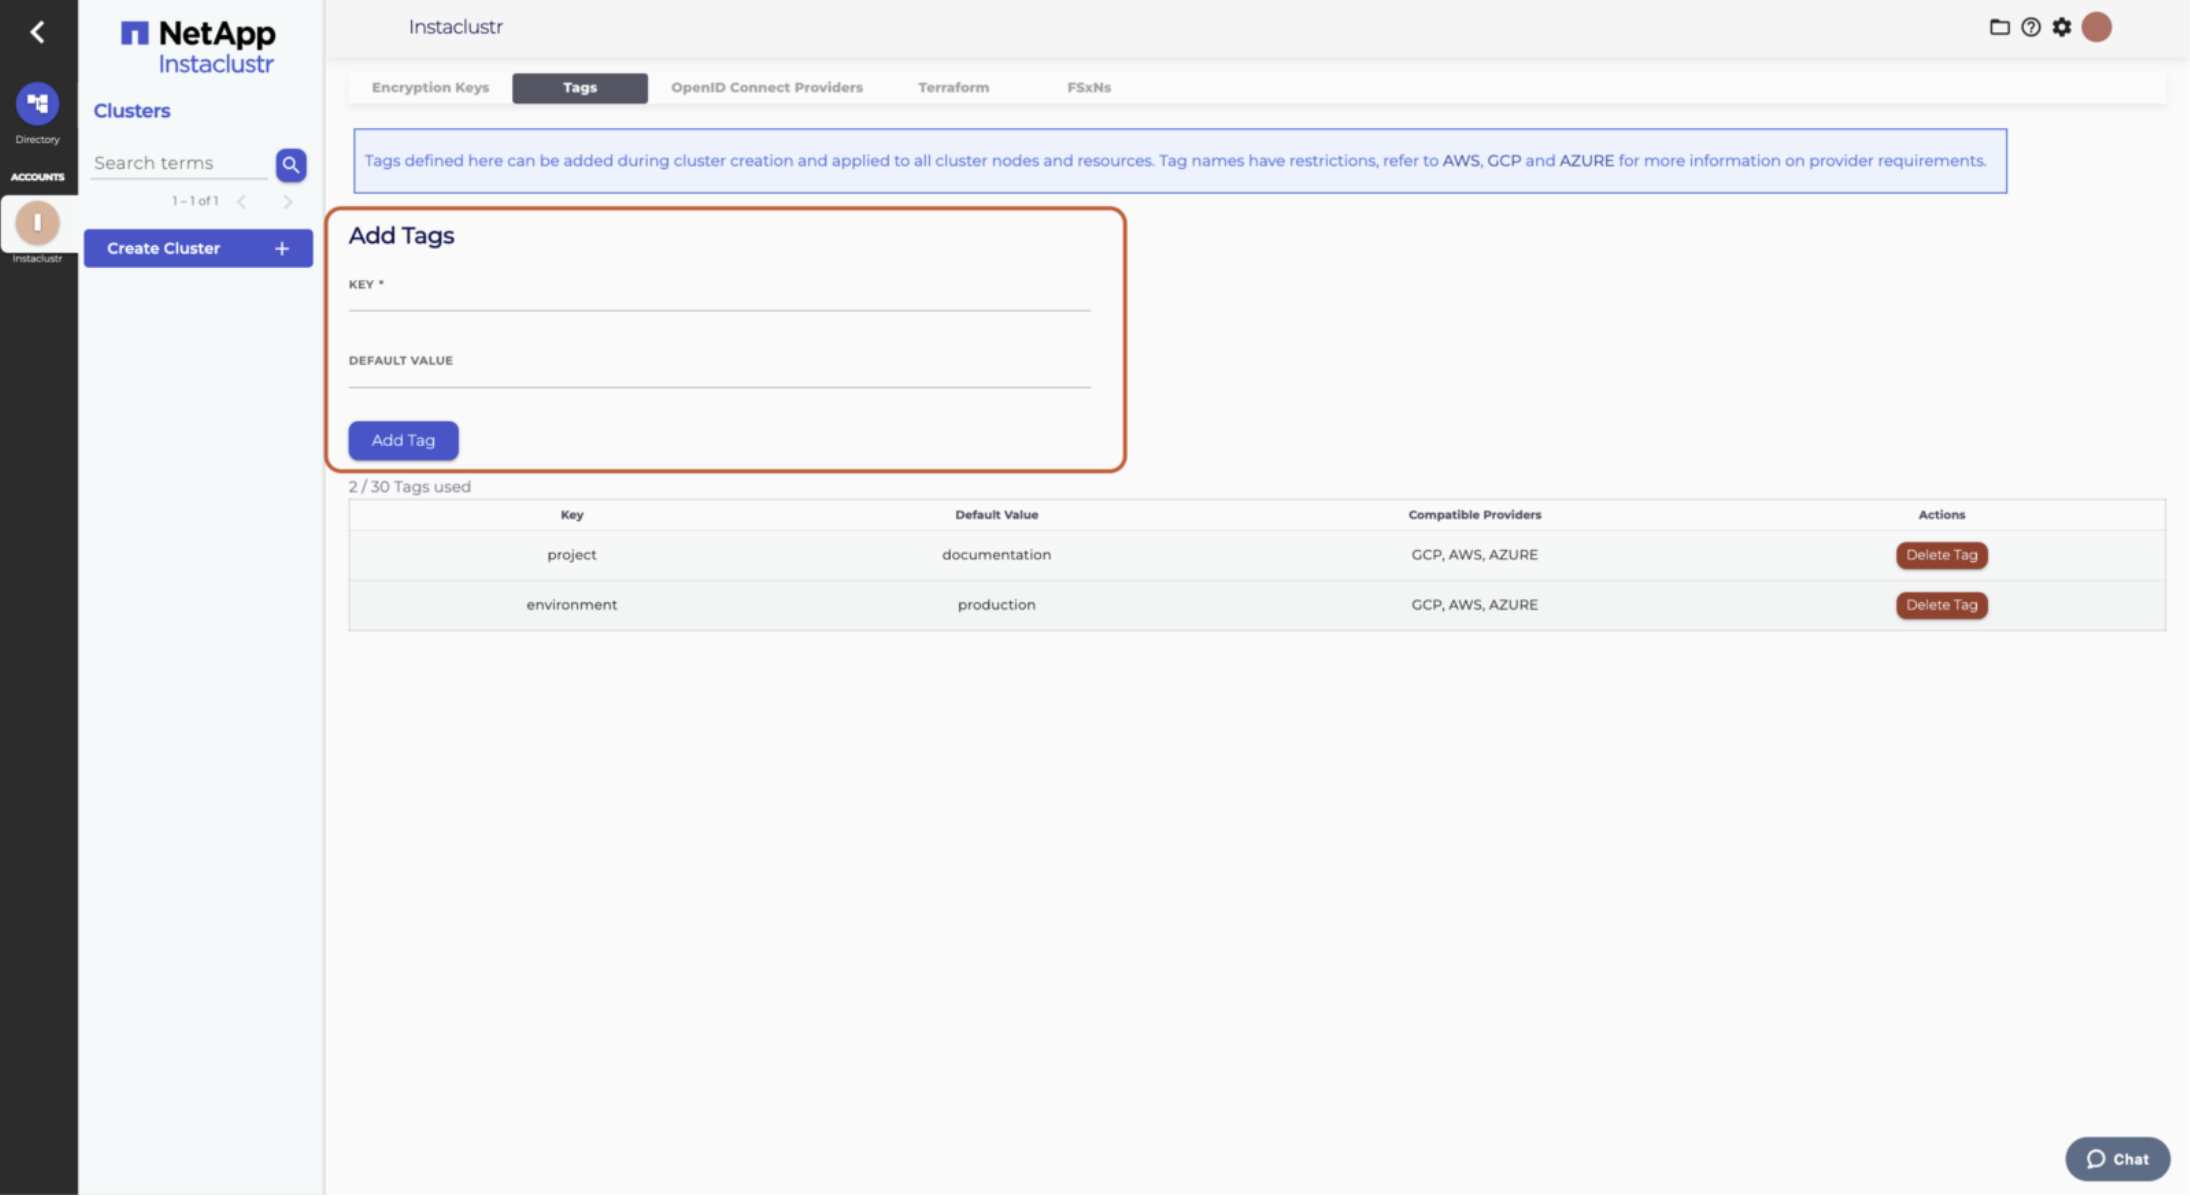Image resolution: width=2190 pixels, height=1196 pixels.
Task: Select the Instaclustr account avatar
Action: point(37,223)
